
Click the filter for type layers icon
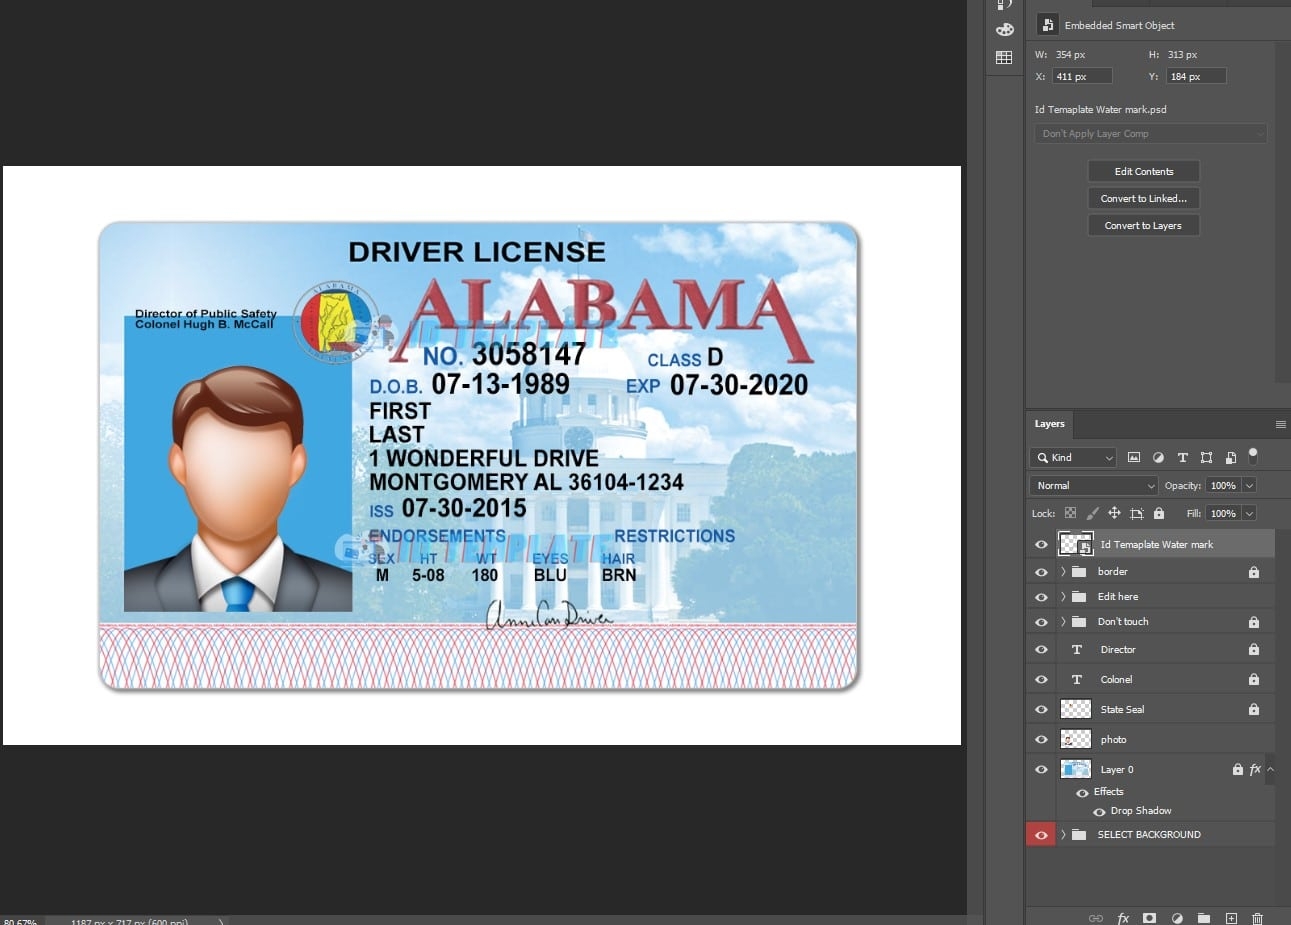point(1182,457)
